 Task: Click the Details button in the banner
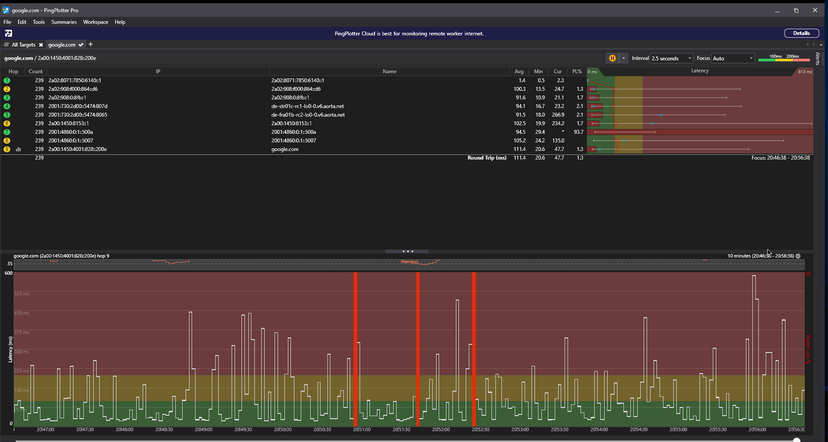point(801,33)
